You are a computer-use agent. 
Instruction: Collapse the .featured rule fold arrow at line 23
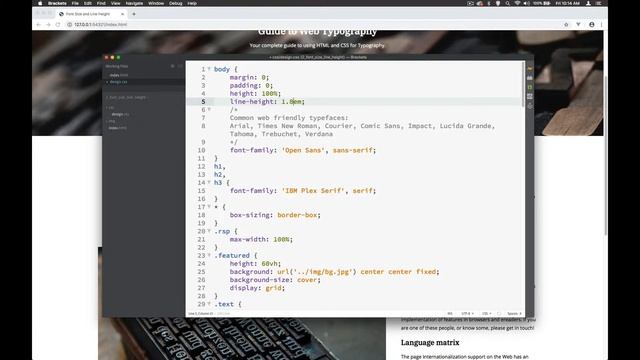pos(209,255)
